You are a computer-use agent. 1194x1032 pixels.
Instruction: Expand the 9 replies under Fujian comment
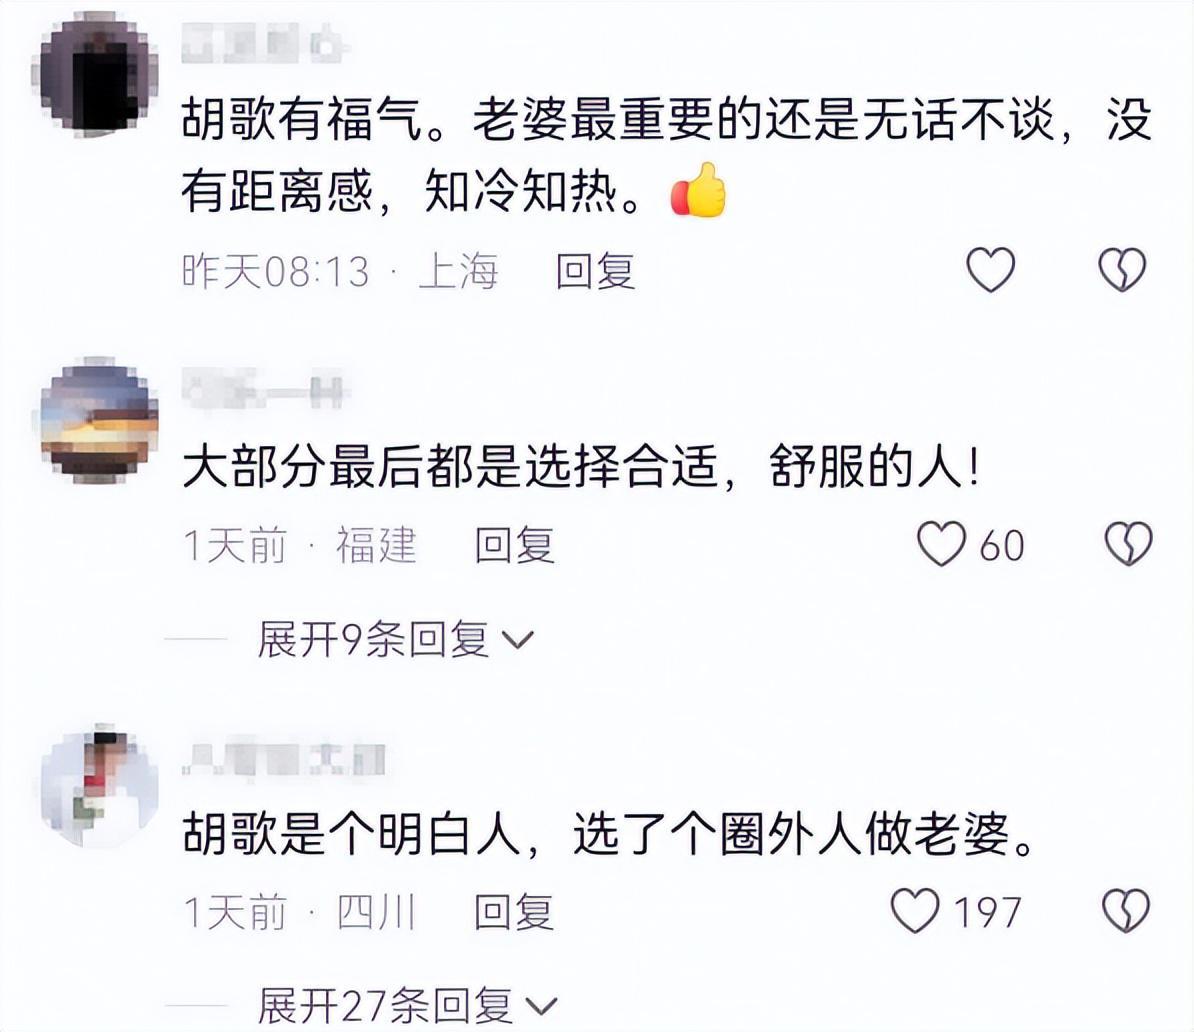click(395, 639)
